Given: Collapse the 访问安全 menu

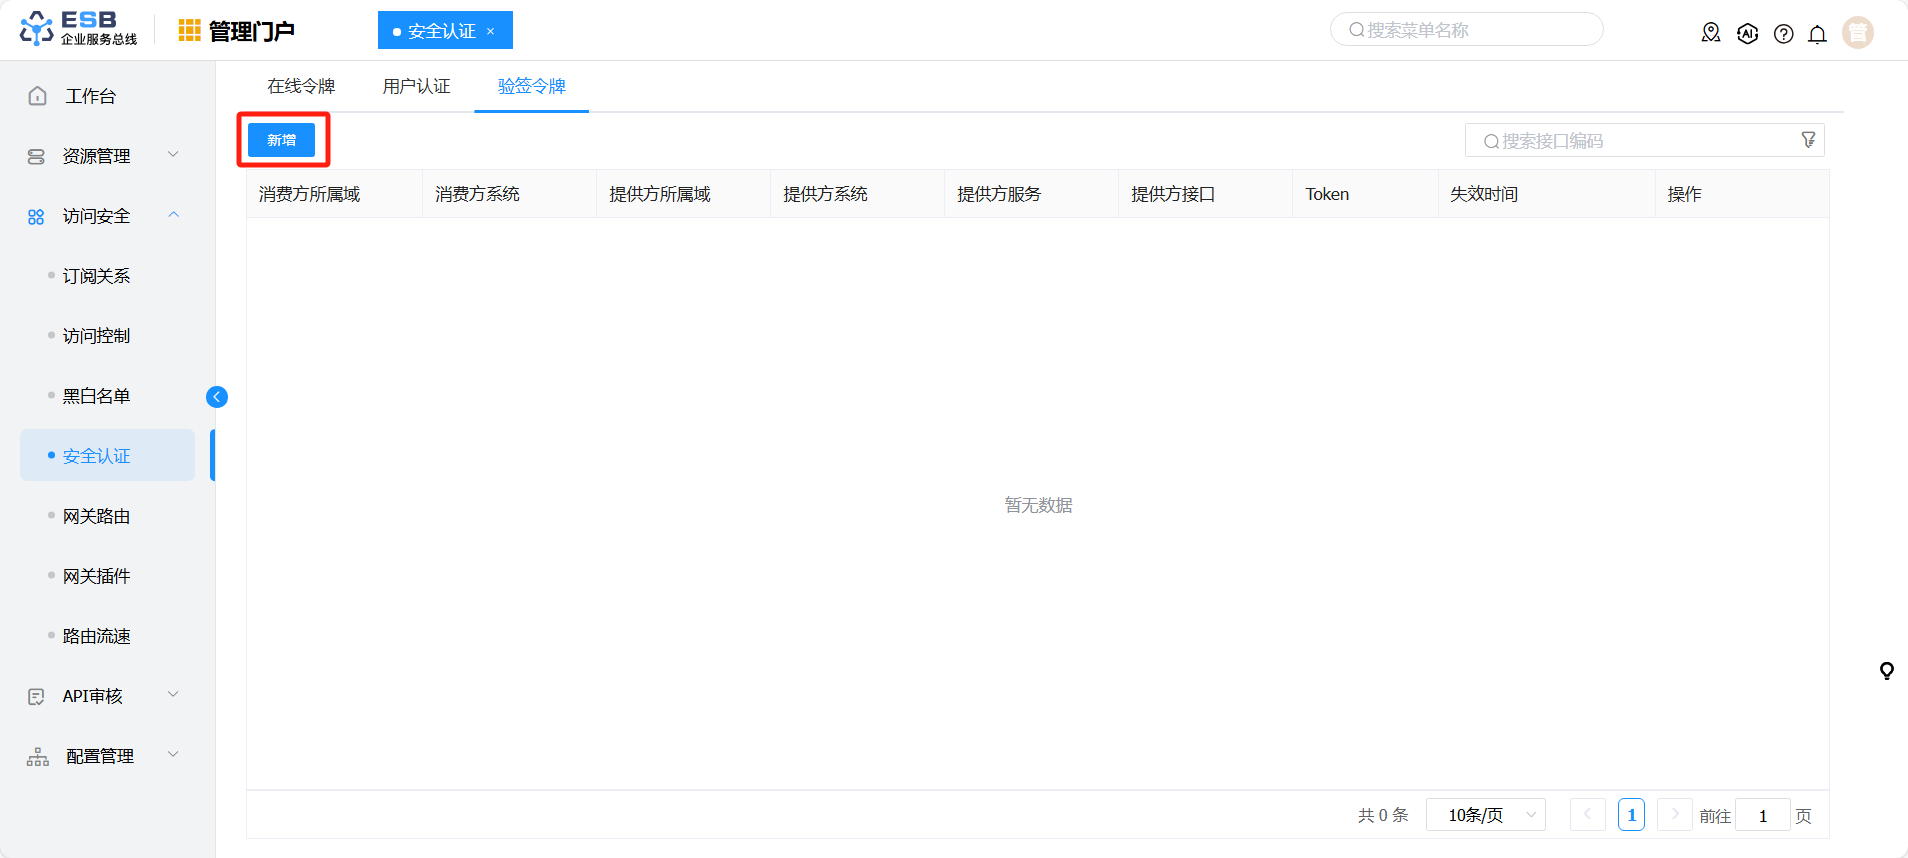Looking at the screenshot, I should click(x=98, y=216).
